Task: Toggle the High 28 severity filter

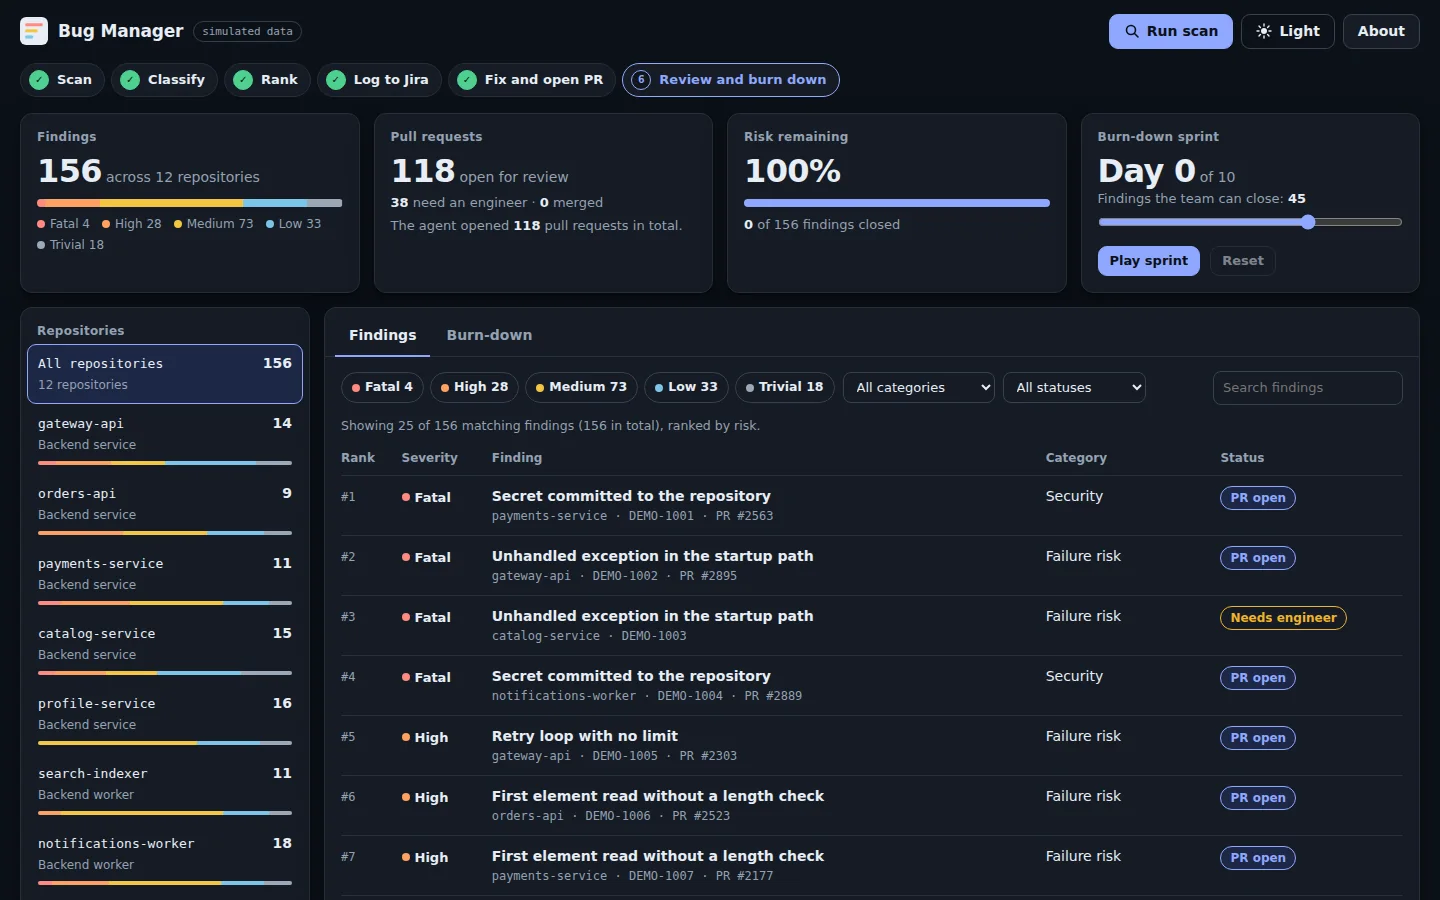Action: (474, 387)
